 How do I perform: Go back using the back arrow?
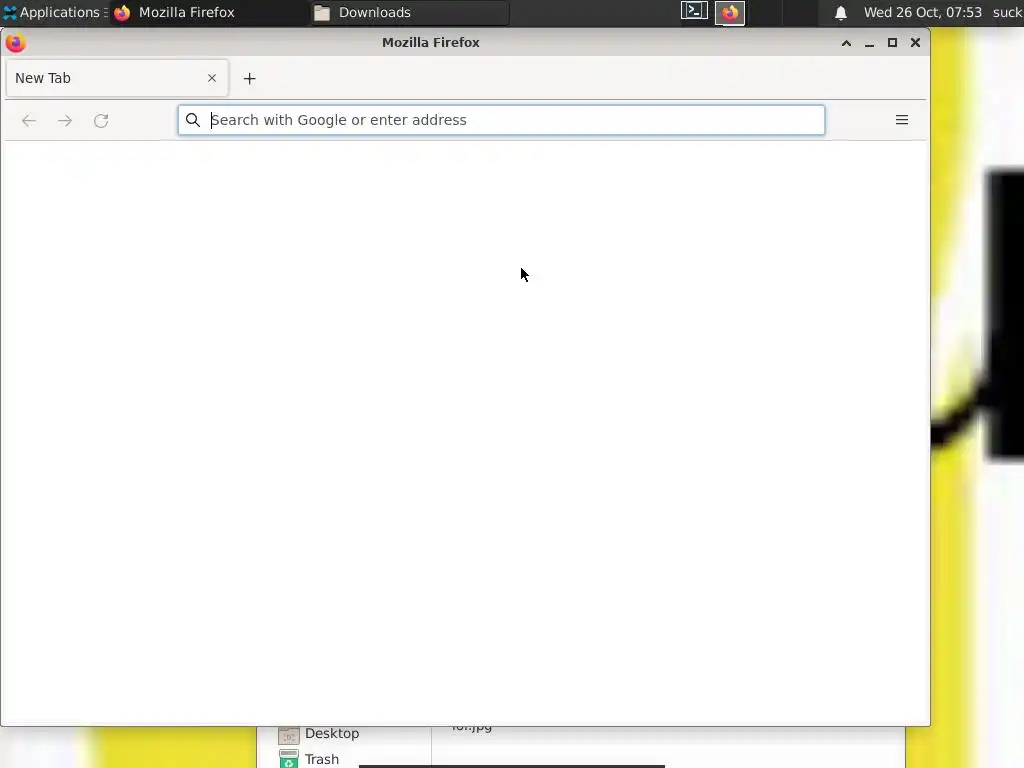[29, 120]
